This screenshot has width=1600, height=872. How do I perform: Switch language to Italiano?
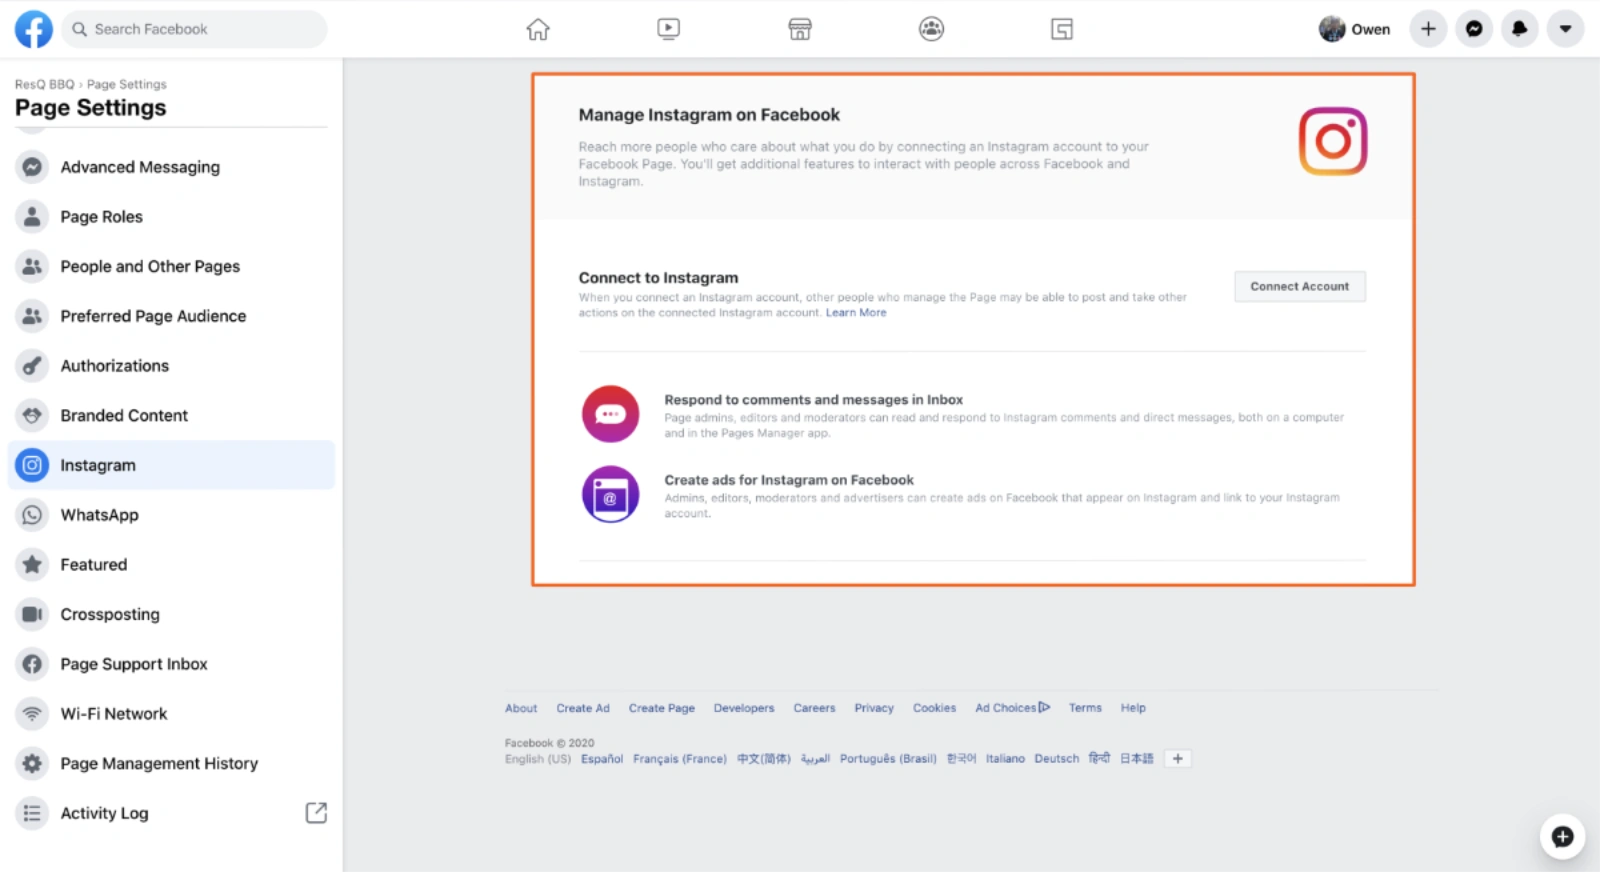[1005, 759]
